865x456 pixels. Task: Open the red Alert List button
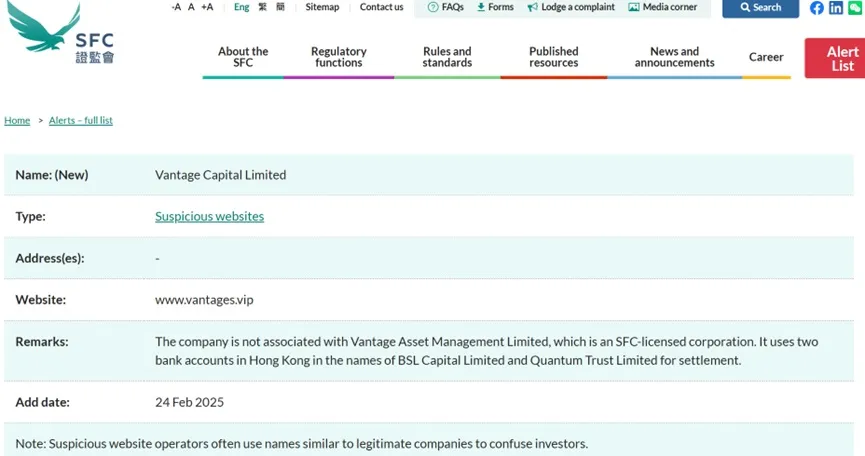835,58
